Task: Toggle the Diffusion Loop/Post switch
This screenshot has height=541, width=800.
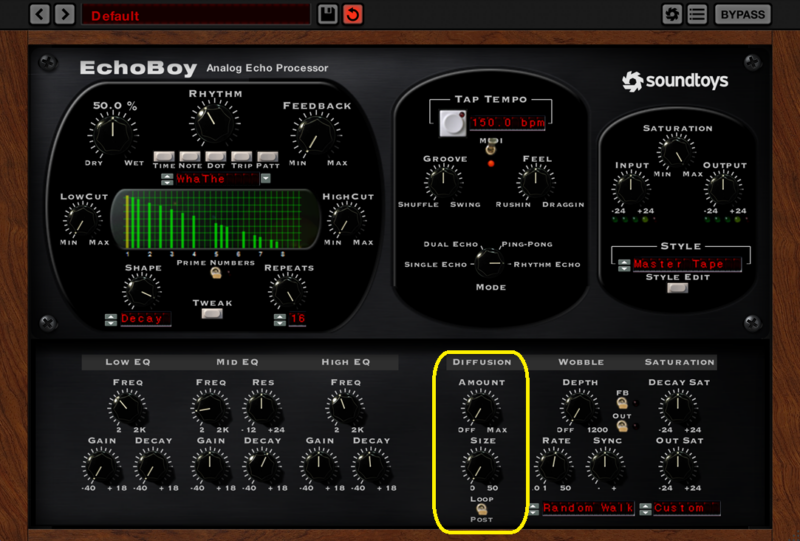Action: pos(481,509)
